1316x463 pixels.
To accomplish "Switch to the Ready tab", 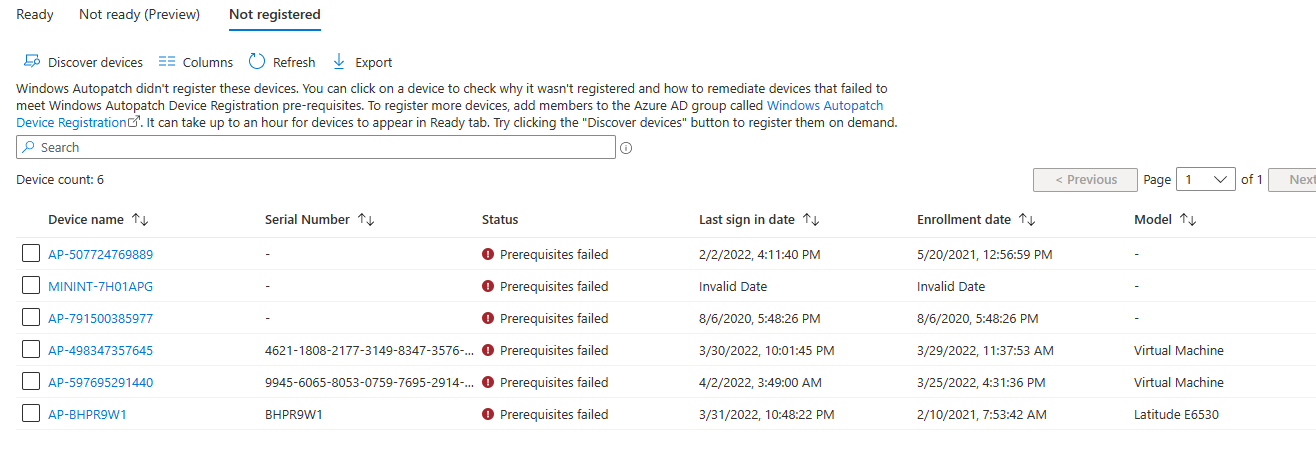I will (35, 15).
